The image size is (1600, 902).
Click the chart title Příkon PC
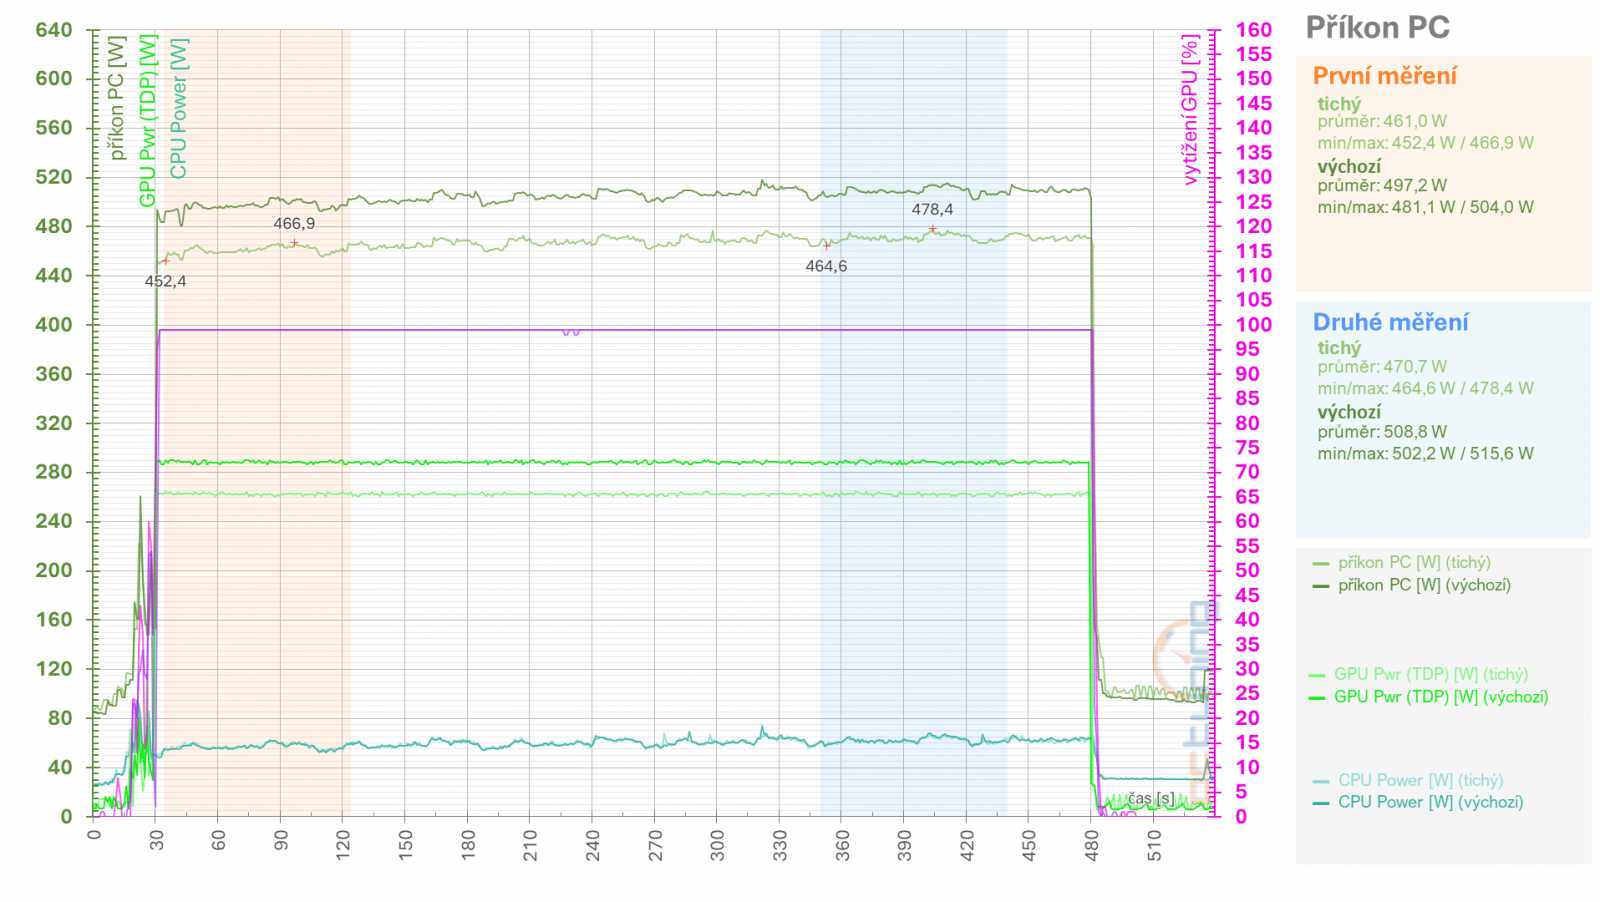click(1377, 28)
